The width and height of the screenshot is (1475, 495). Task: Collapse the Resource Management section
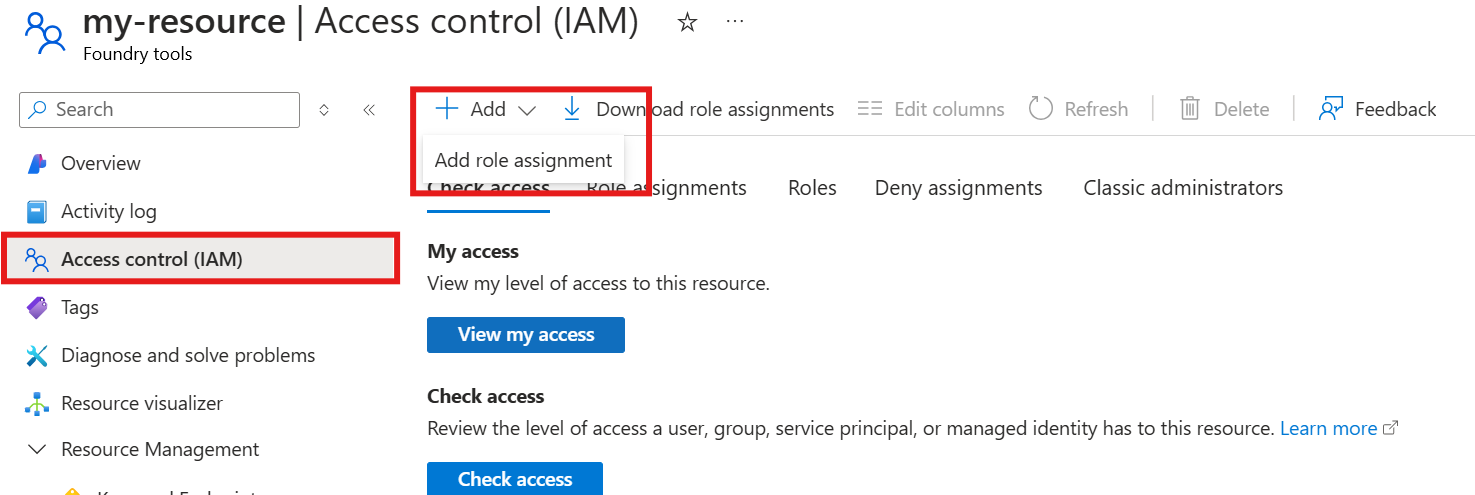pyautogui.click(x=37, y=450)
